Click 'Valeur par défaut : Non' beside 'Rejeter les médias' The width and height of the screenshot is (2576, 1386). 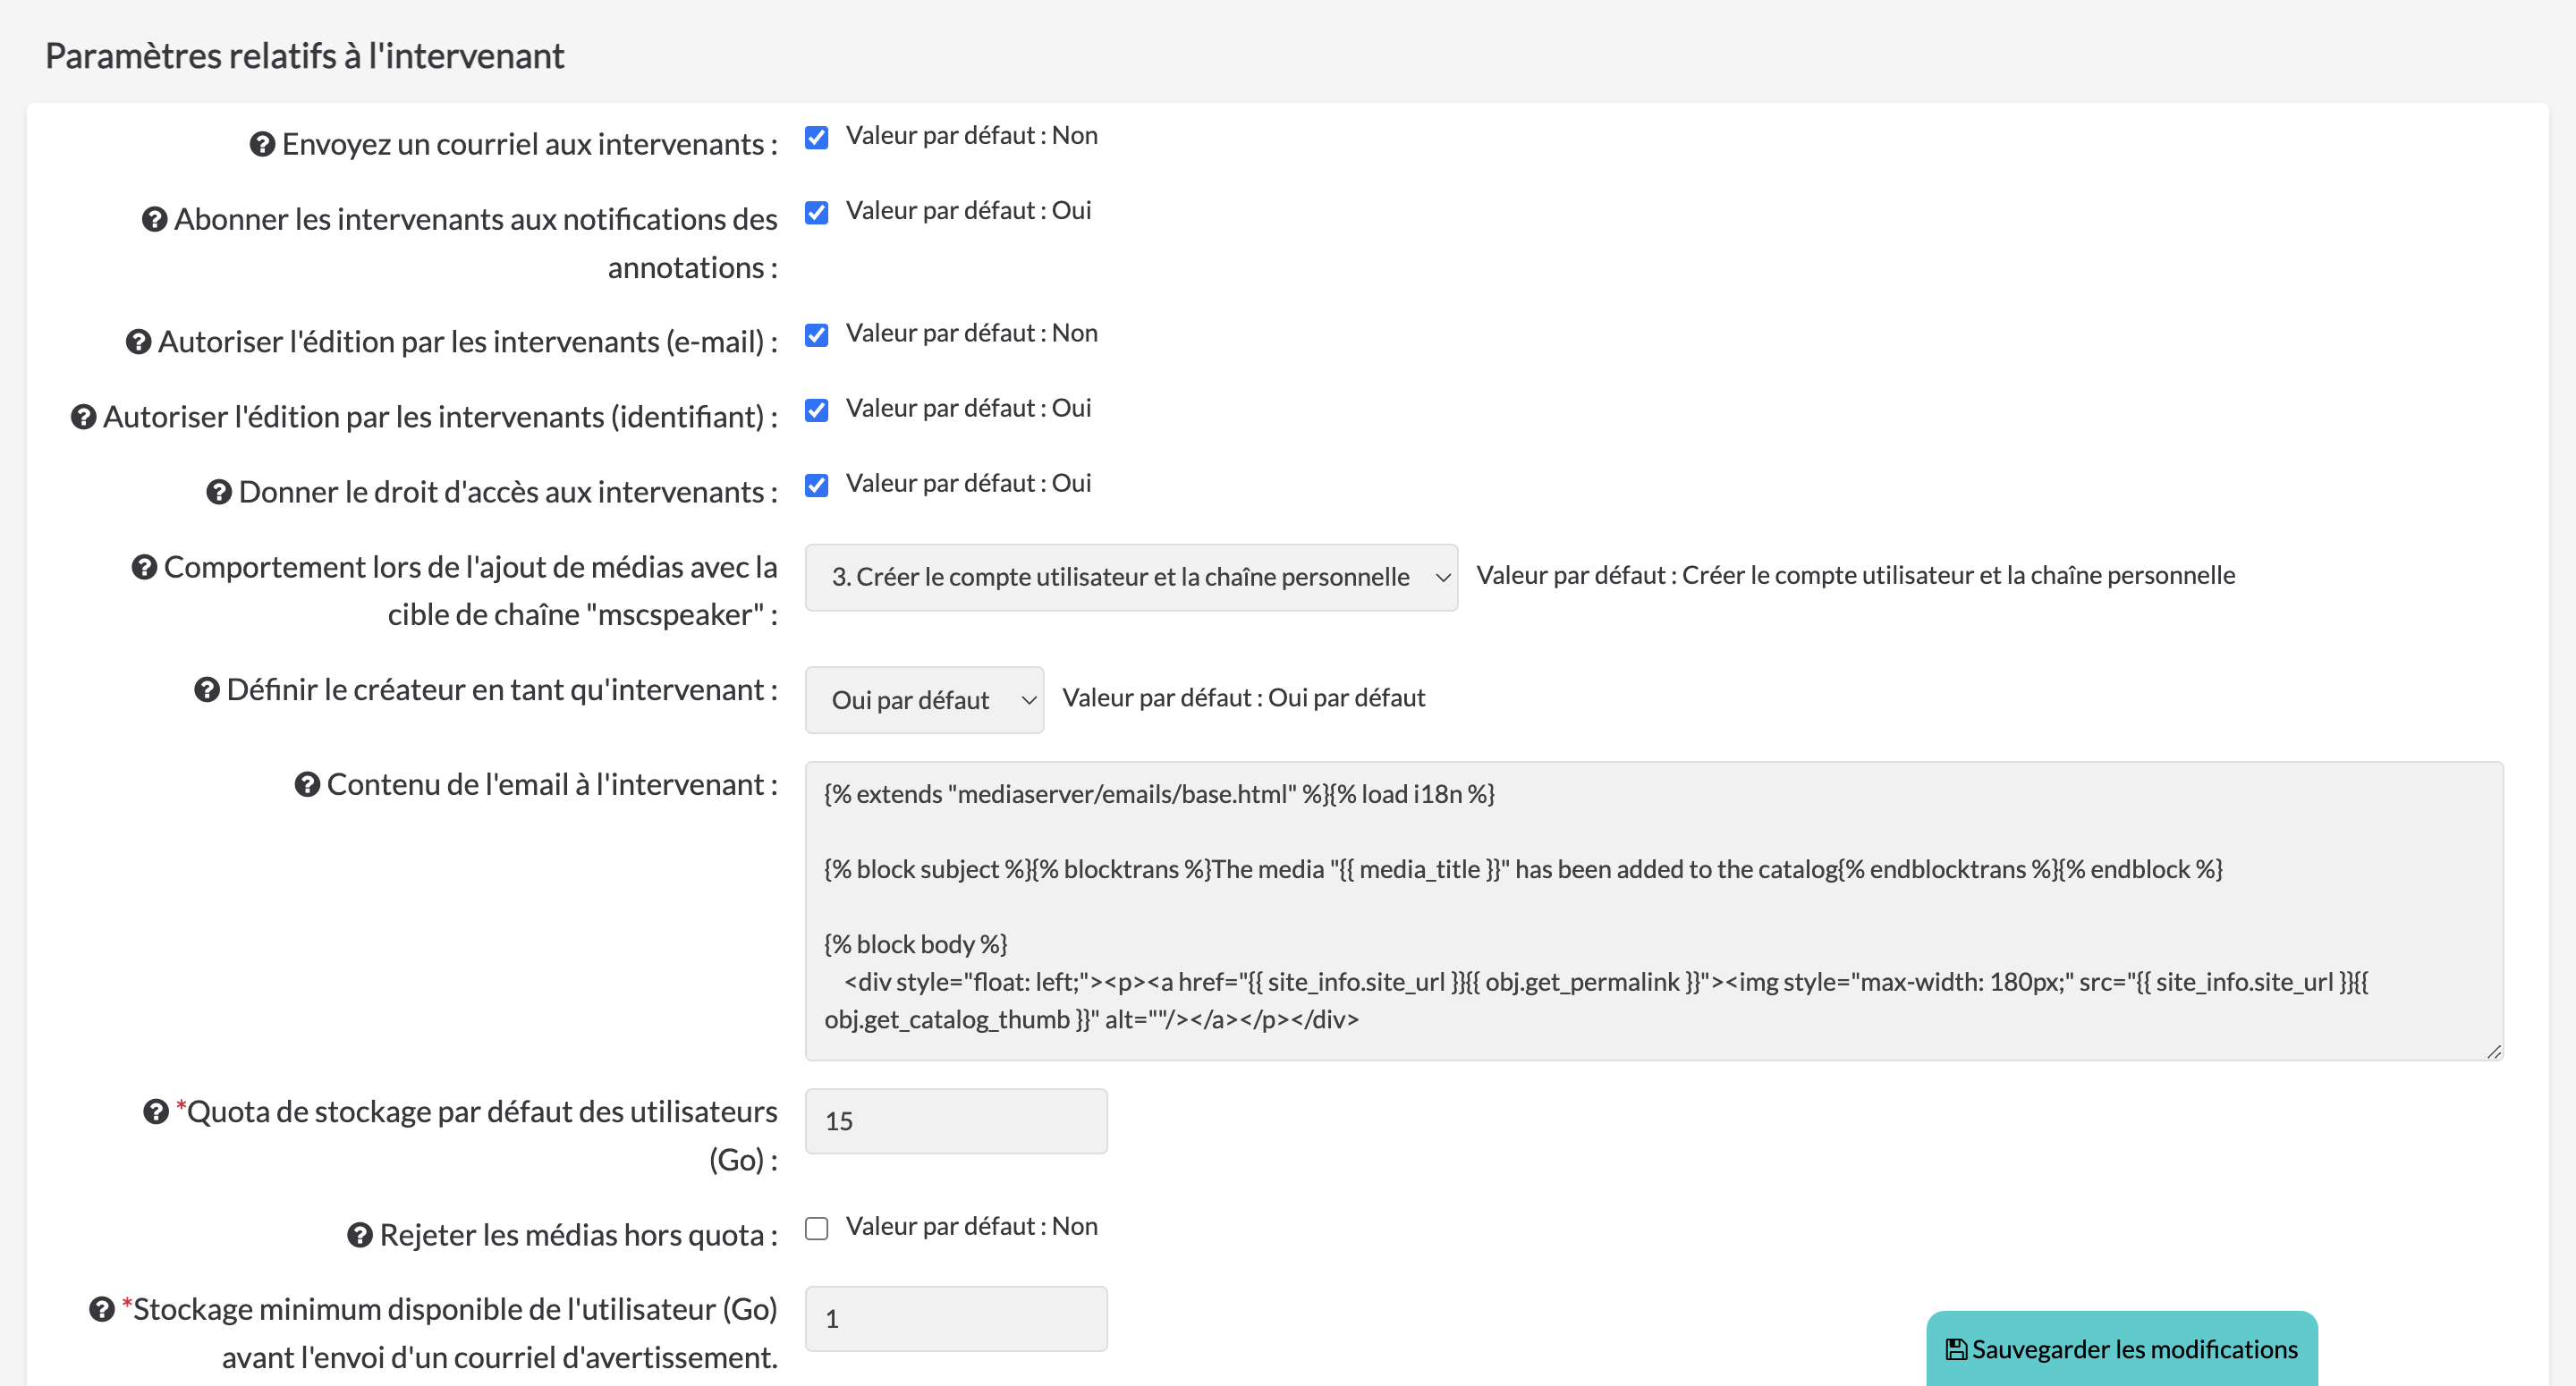tap(972, 1227)
